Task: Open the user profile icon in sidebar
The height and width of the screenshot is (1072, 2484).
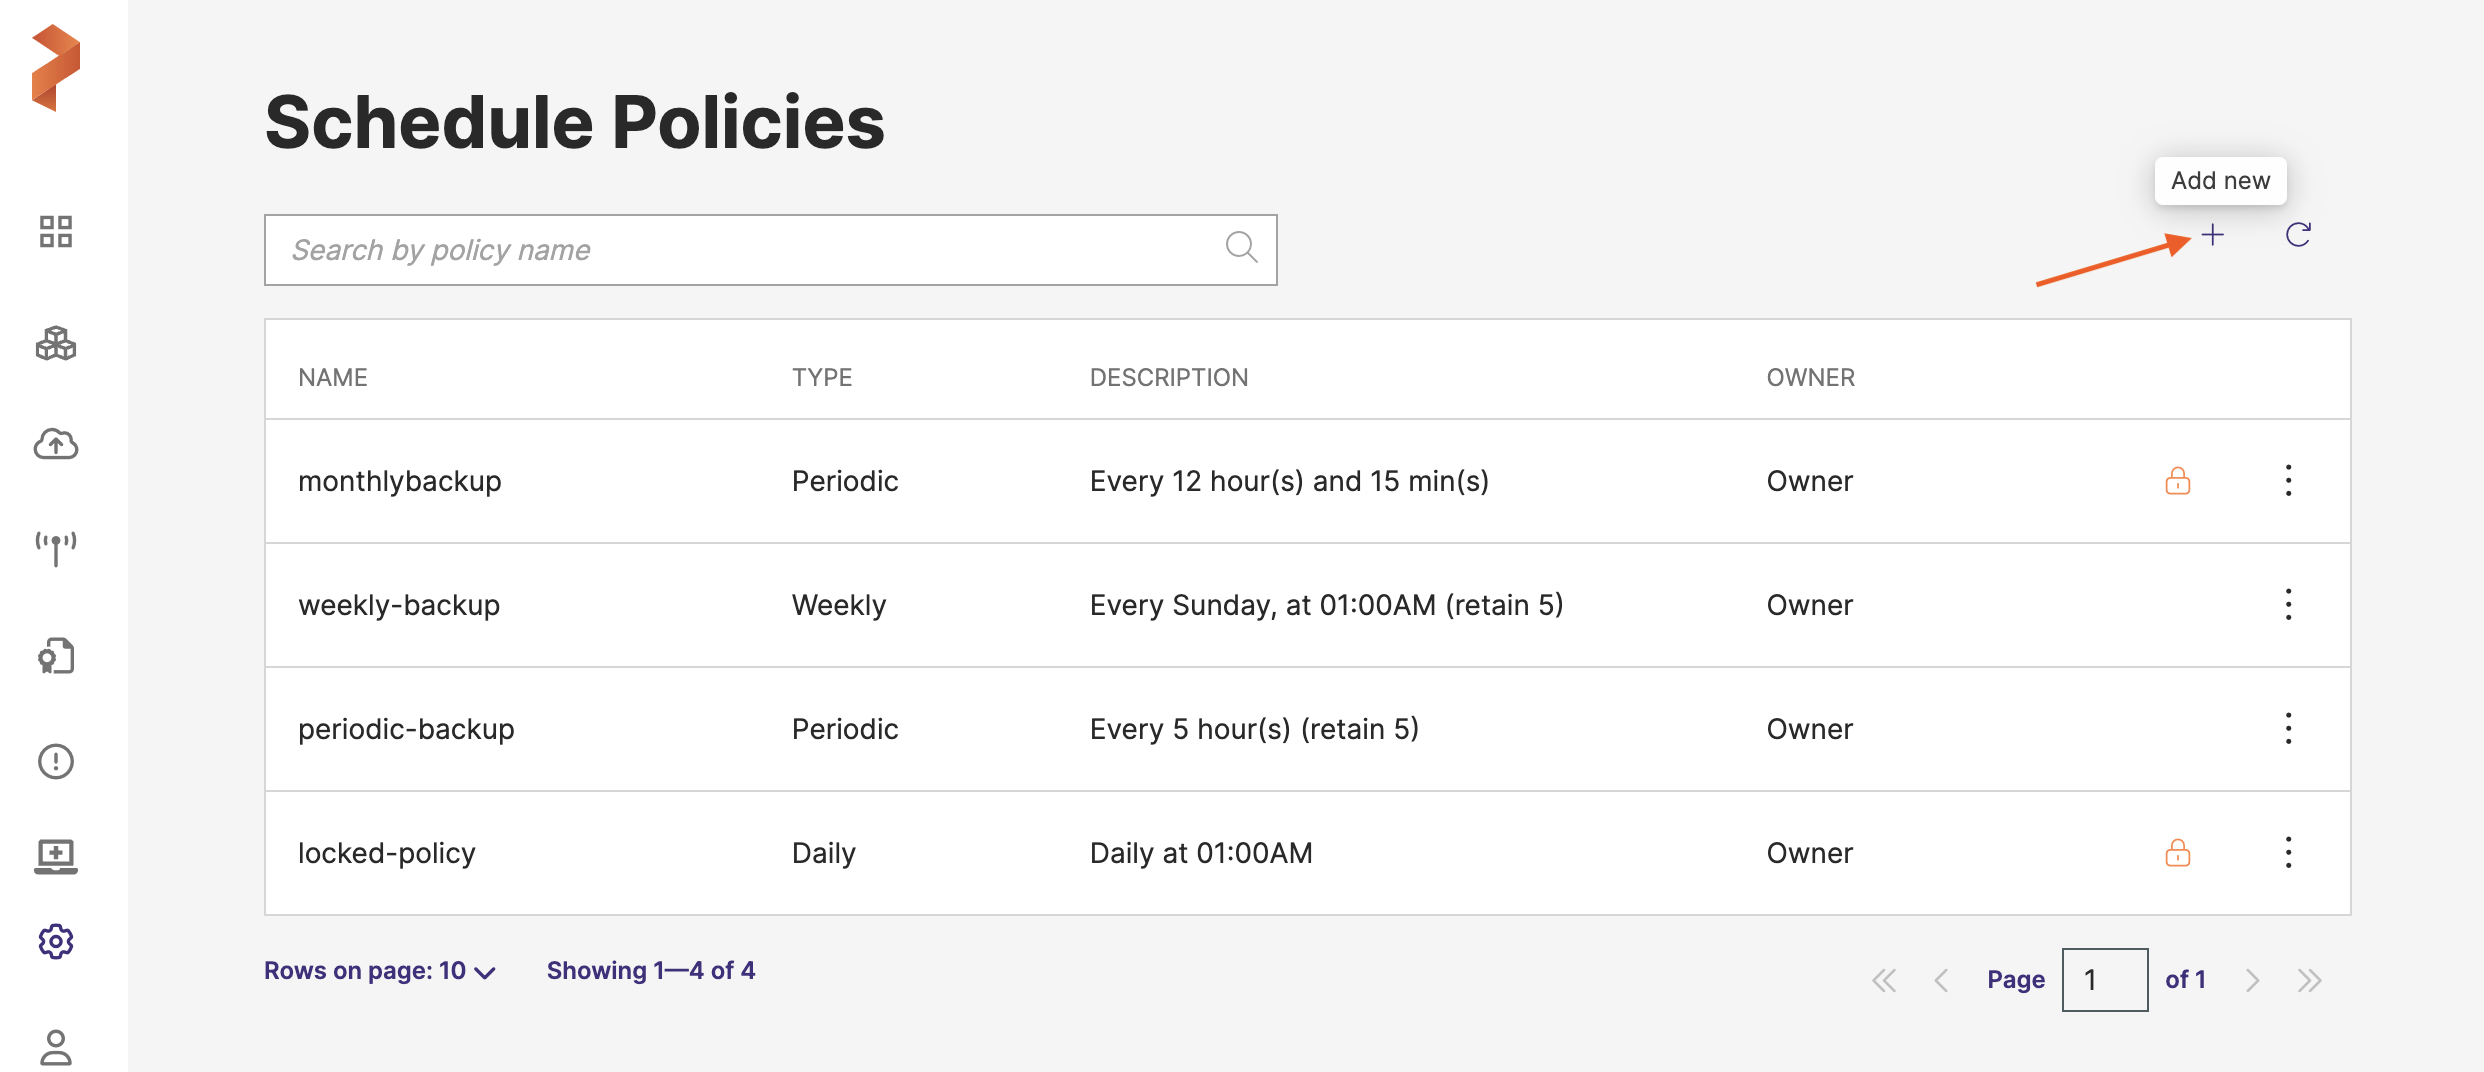Action: 56,1047
